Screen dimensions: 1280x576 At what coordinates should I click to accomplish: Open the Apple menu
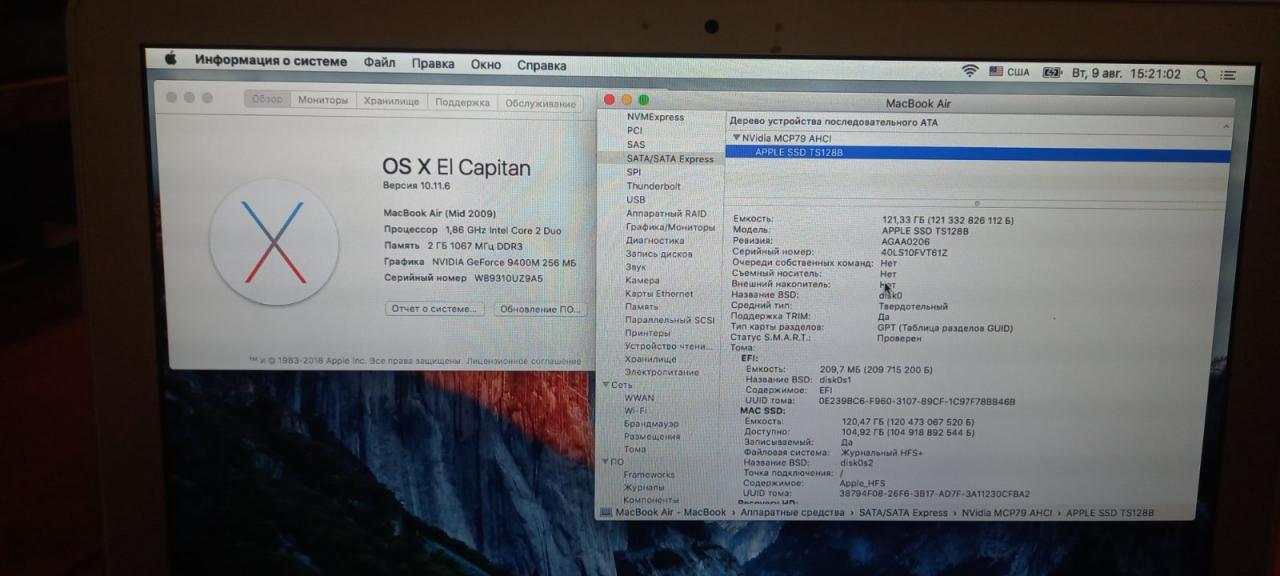click(170, 60)
